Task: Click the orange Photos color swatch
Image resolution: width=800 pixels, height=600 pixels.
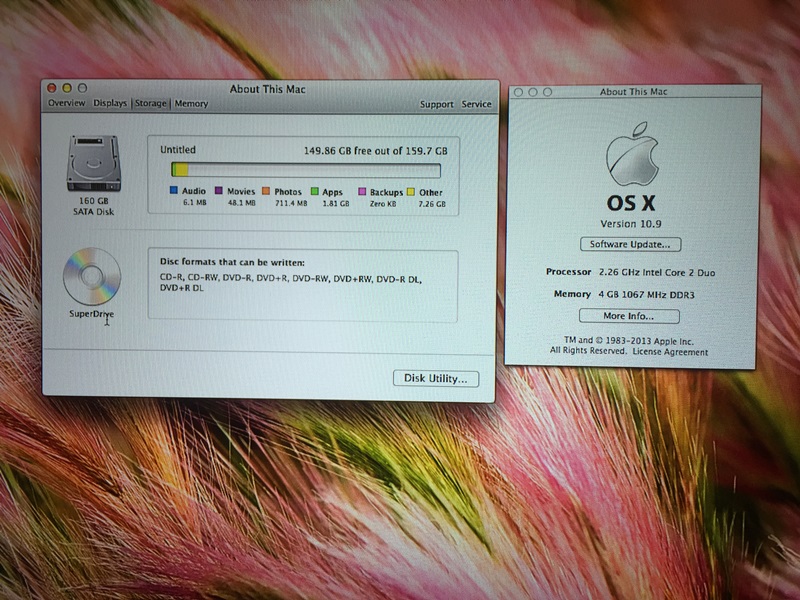Action: [x=266, y=191]
